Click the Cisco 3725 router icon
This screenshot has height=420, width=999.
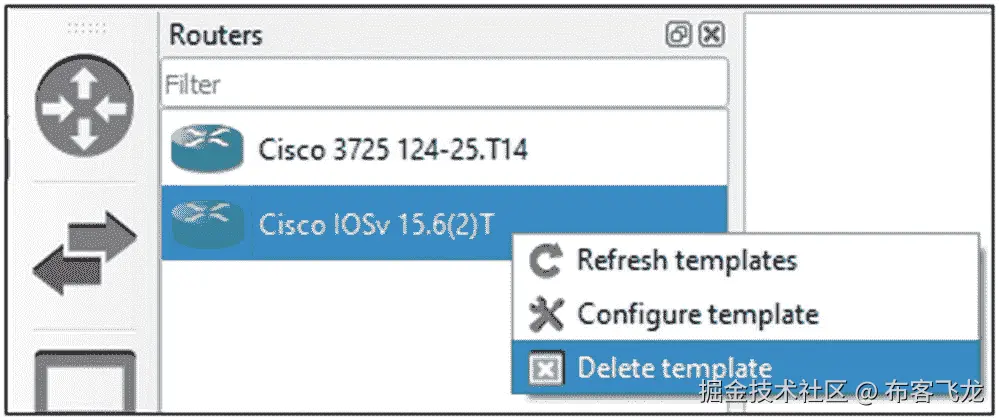207,150
